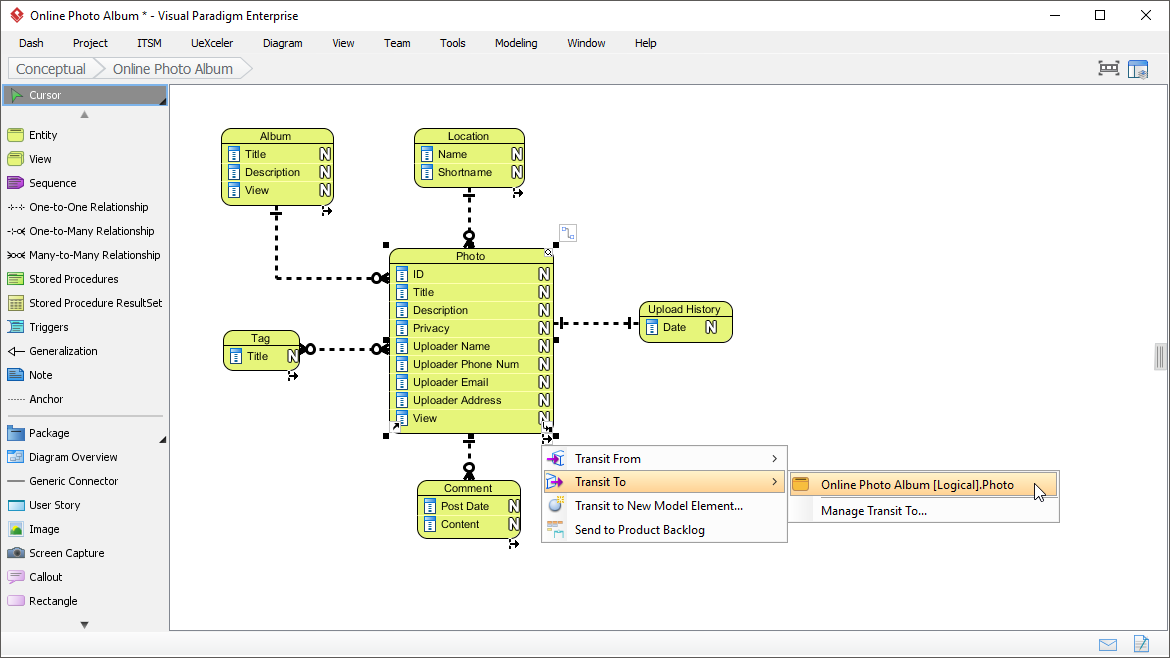This screenshot has width=1170, height=658.
Task: Open the Diagram menu
Action: tap(283, 43)
